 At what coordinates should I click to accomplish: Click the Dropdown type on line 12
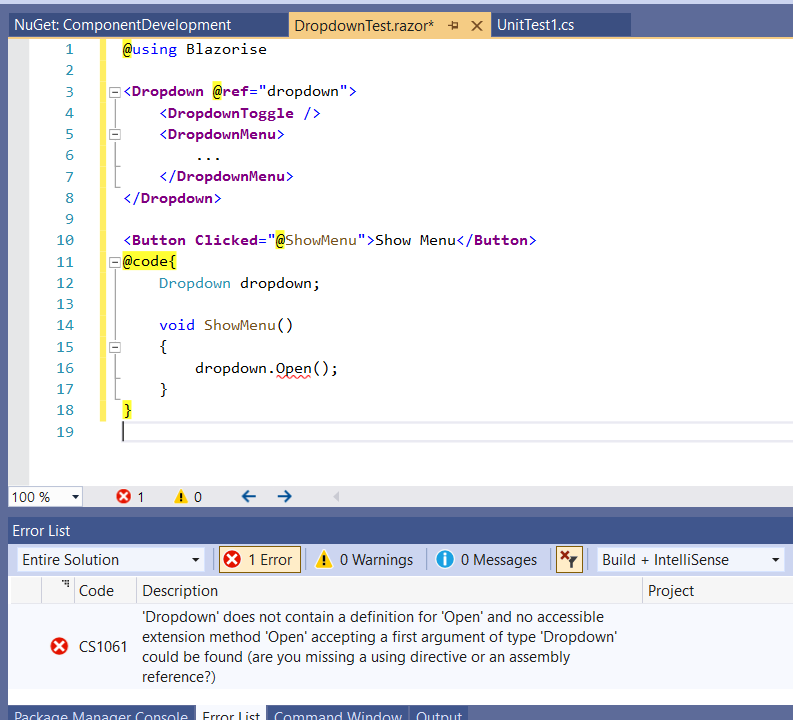[x=195, y=283]
